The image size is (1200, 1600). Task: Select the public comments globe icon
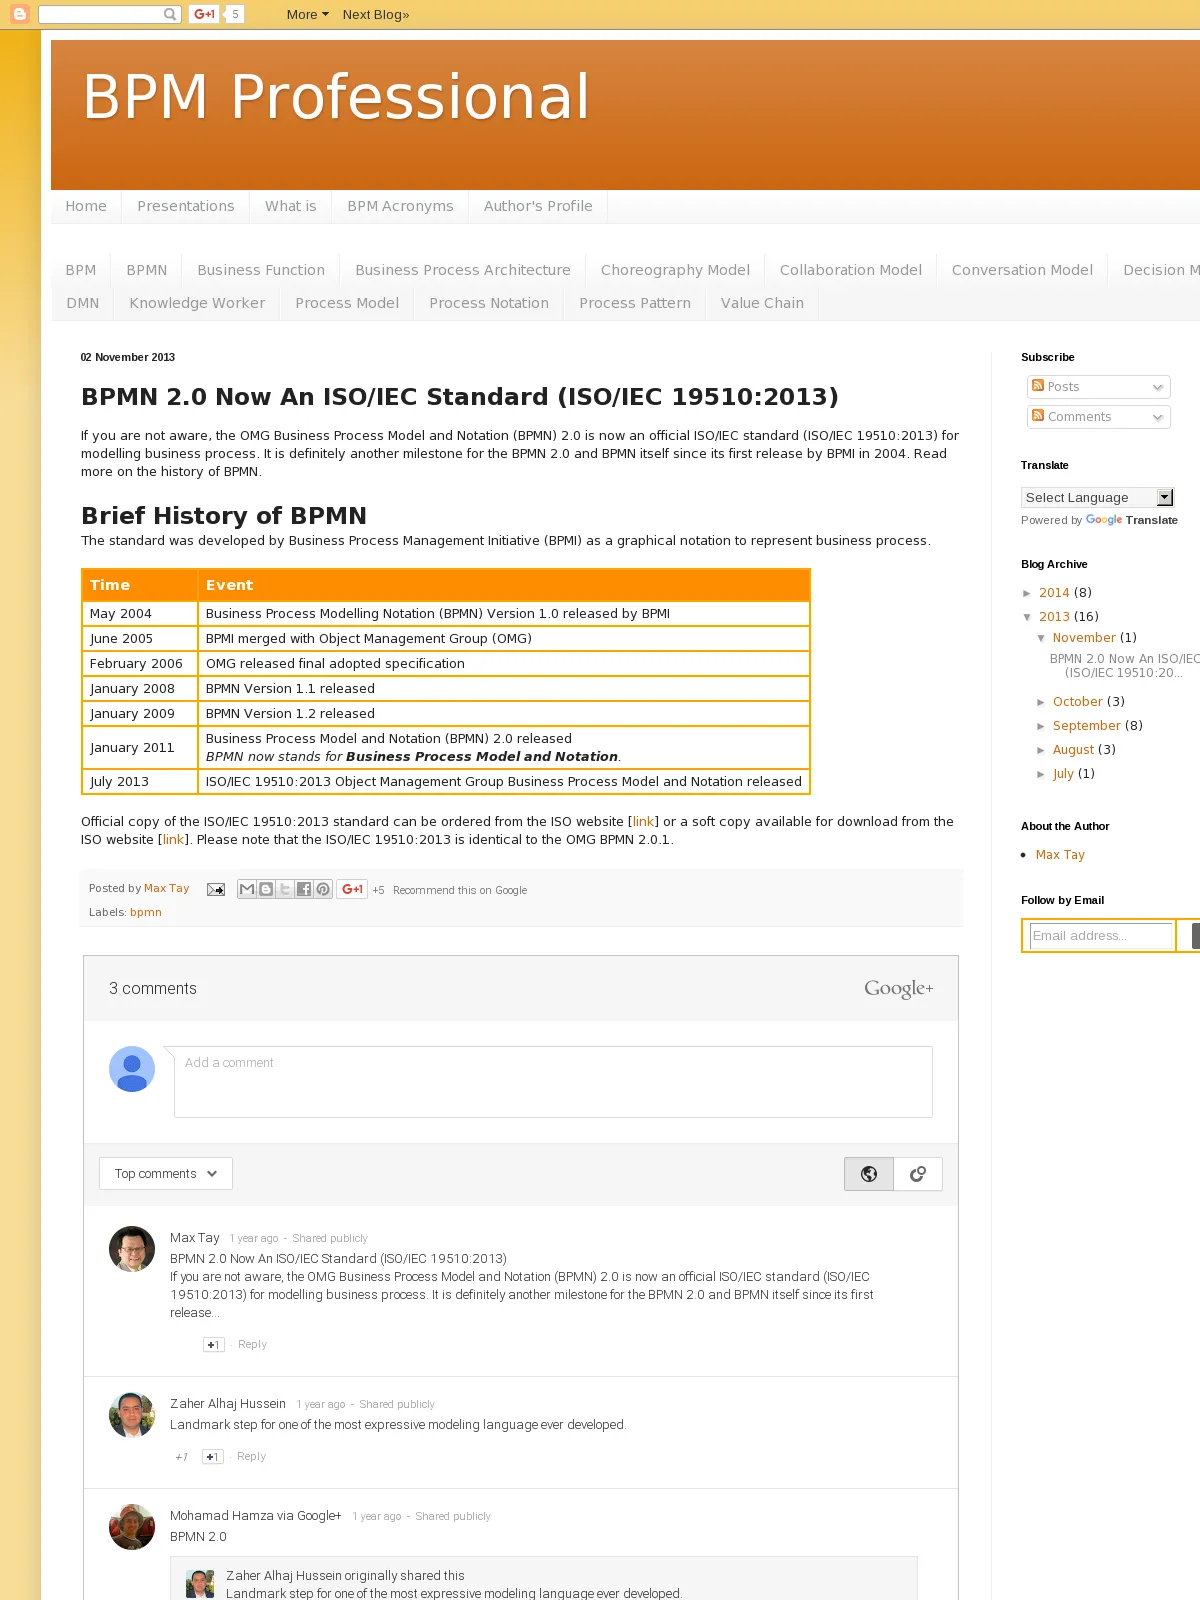(869, 1174)
